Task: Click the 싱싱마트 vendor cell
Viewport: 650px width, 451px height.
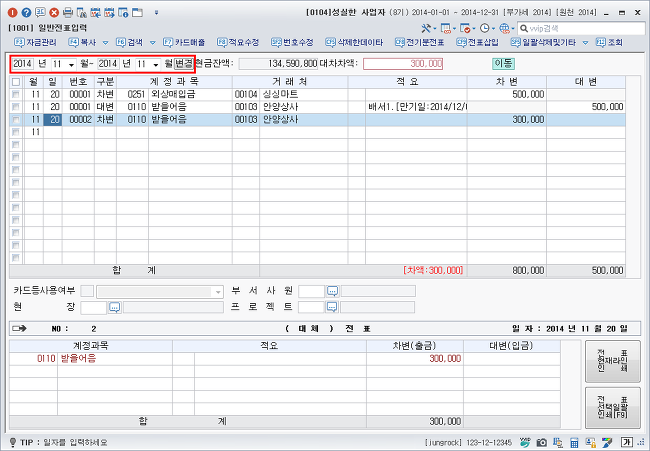Action: pyautogui.click(x=304, y=95)
